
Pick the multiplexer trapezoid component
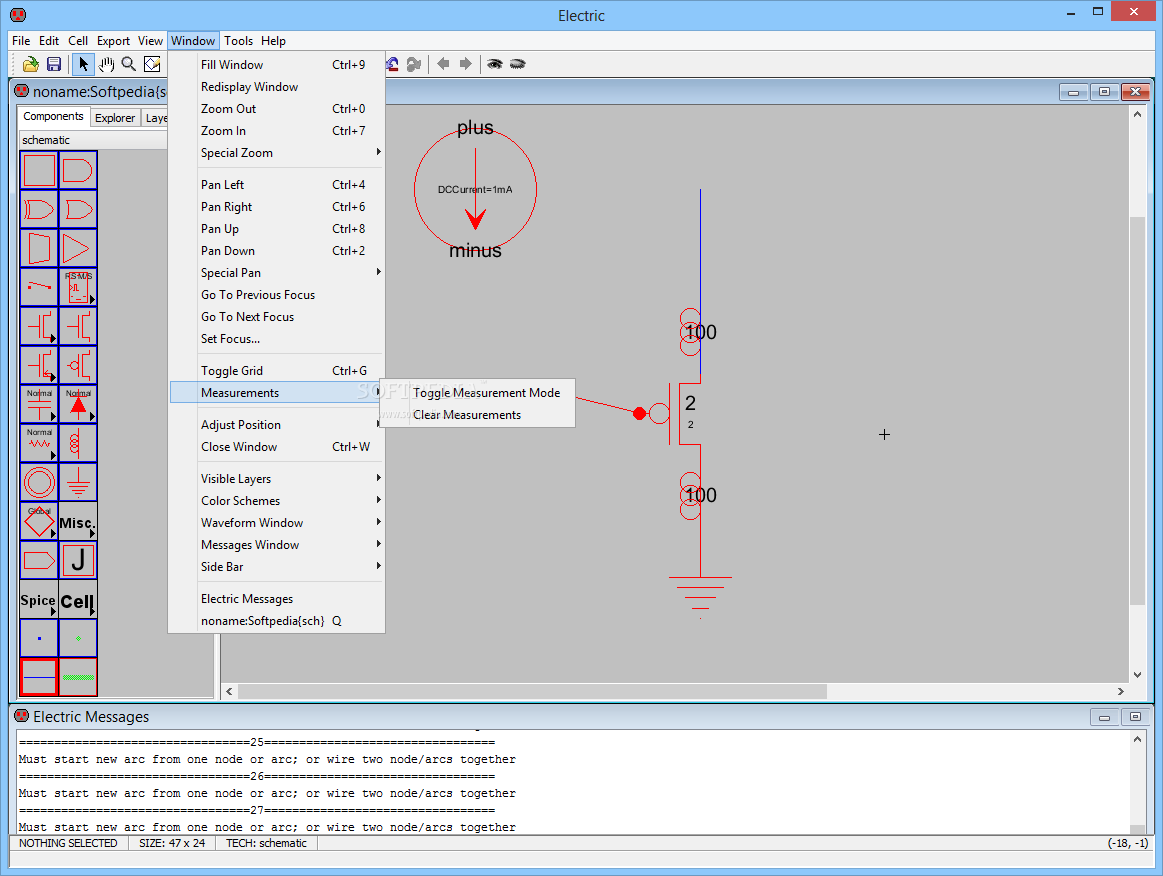(x=39, y=248)
